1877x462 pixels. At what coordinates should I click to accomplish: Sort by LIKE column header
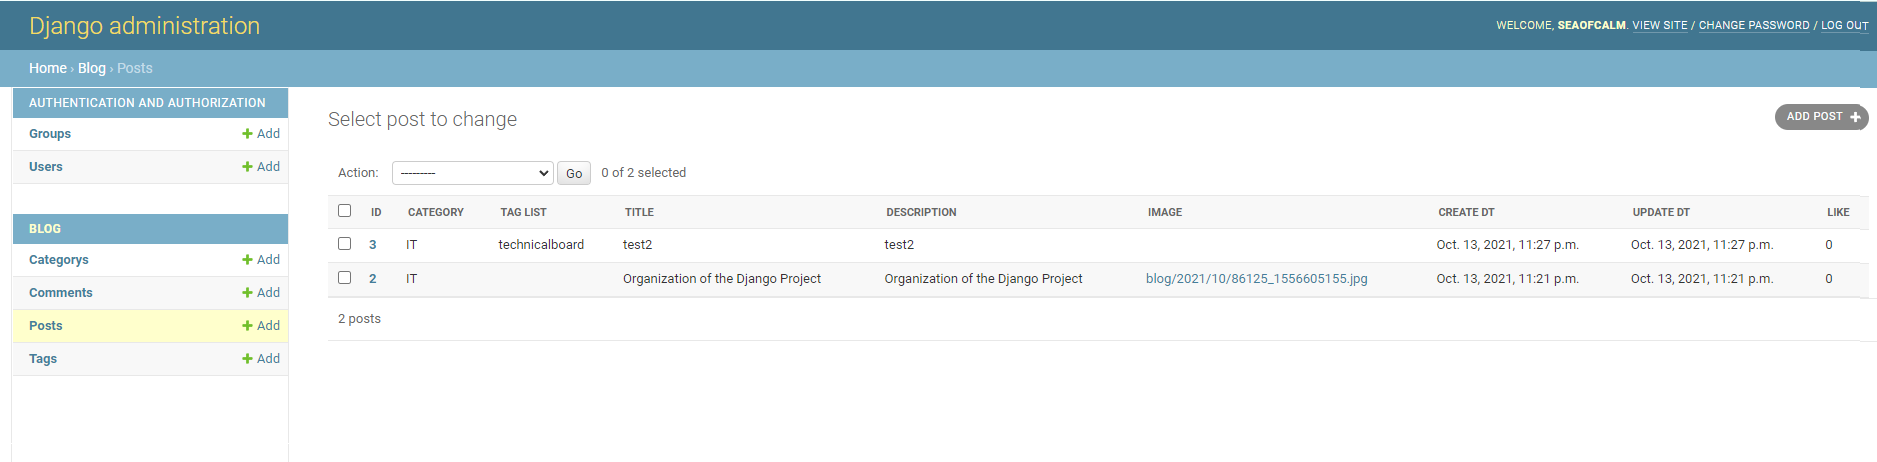(1838, 212)
